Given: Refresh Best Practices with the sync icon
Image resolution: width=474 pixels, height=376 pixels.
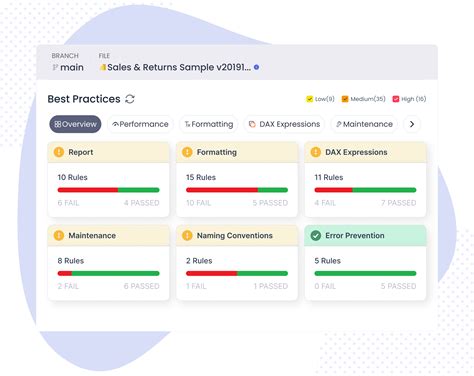Looking at the screenshot, I should [130, 99].
